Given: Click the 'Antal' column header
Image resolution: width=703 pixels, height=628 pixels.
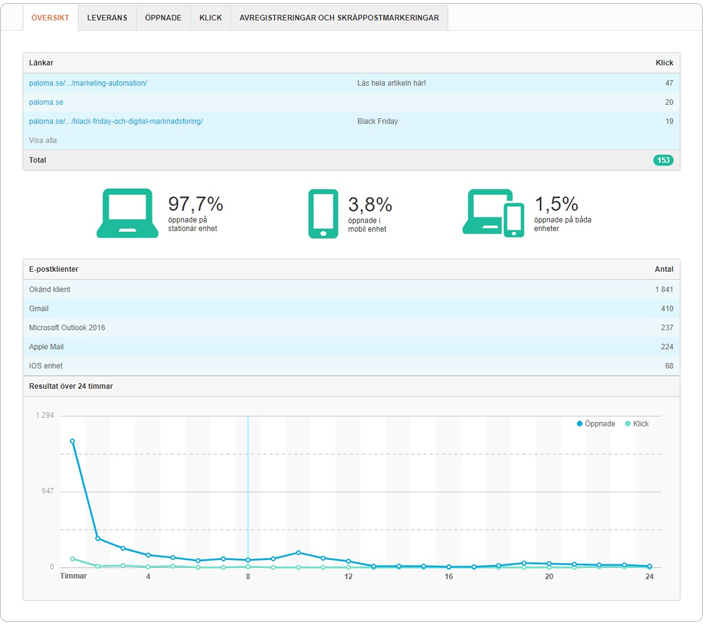Looking at the screenshot, I should click(x=664, y=269).
